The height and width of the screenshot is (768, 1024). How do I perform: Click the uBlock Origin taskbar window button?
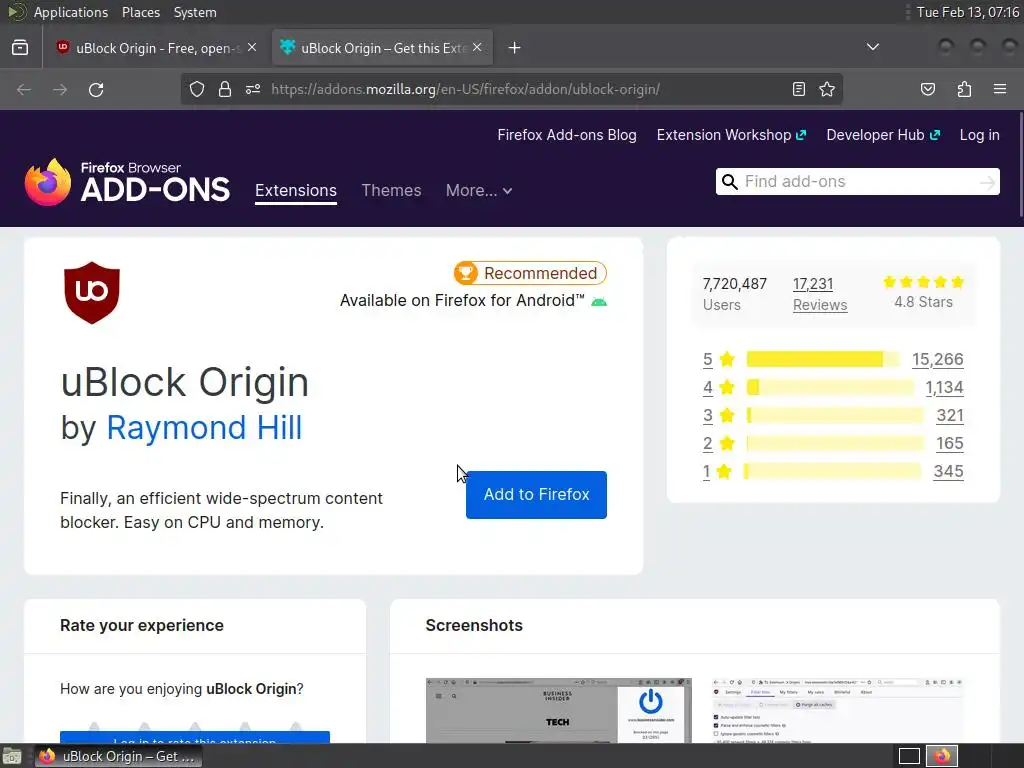pyautogui.click(x=118, y=756)
